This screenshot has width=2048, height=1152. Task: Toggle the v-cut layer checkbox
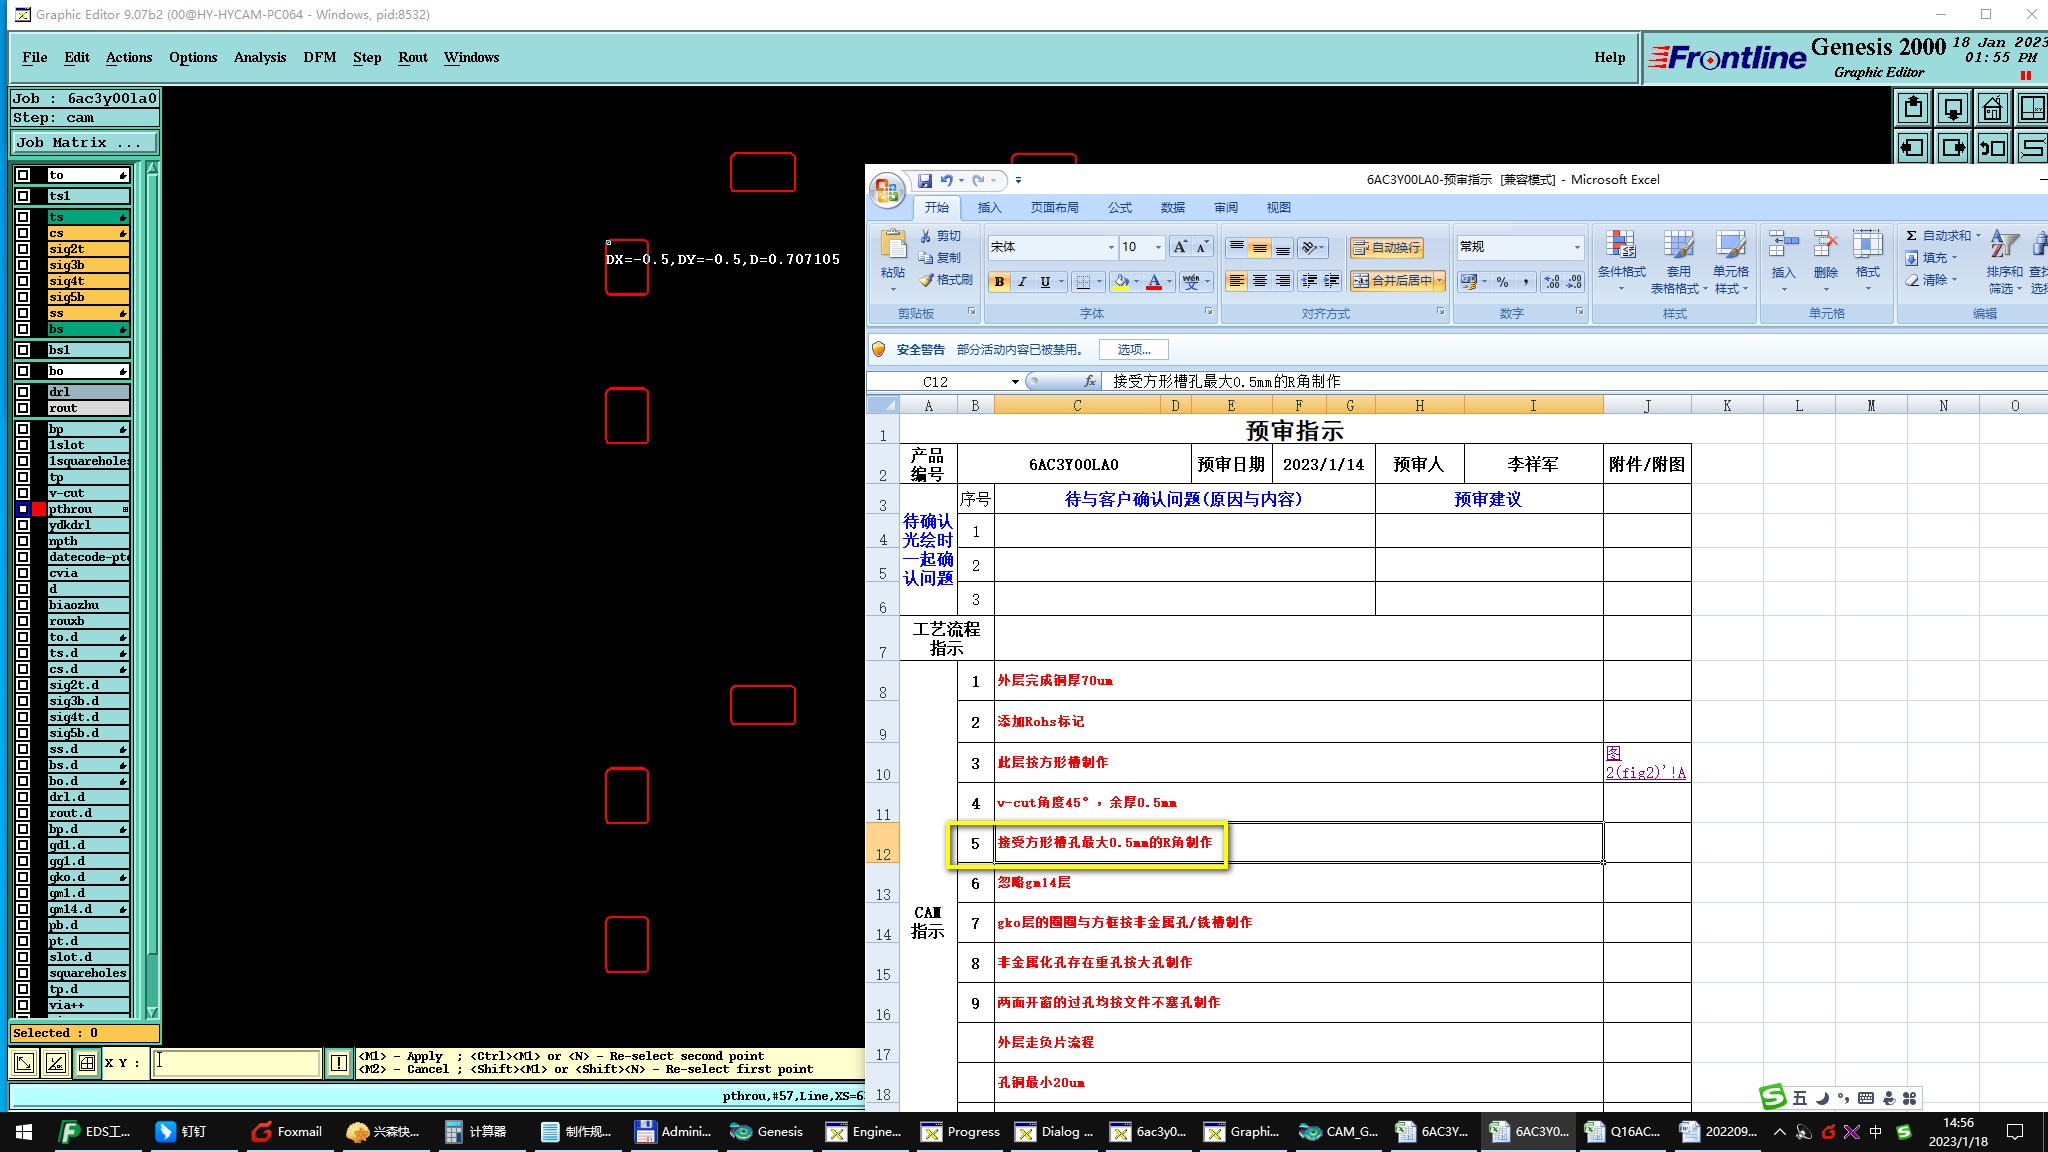point(23,493)
